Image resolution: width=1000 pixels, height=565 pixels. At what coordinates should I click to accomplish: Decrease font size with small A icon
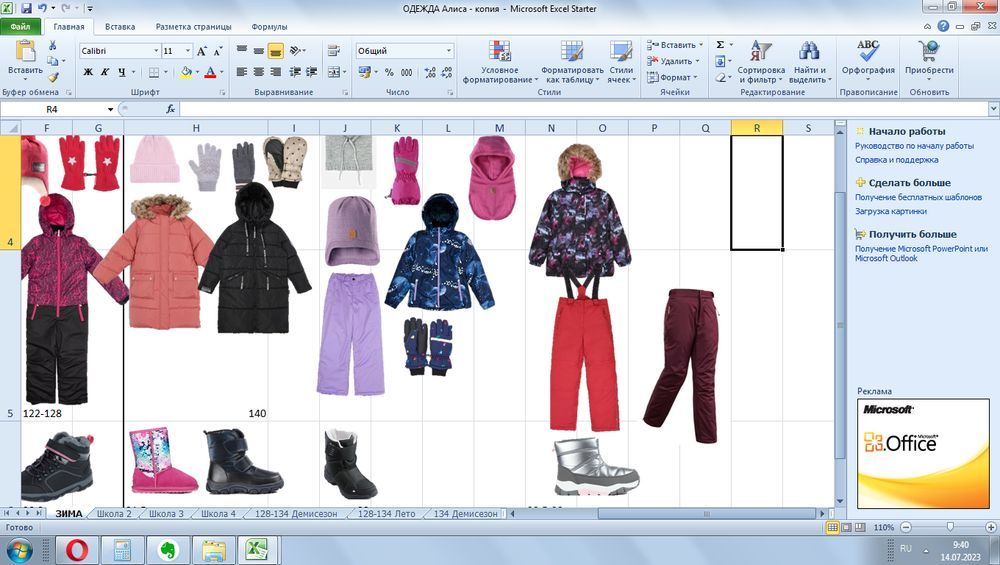coord(217,51)
